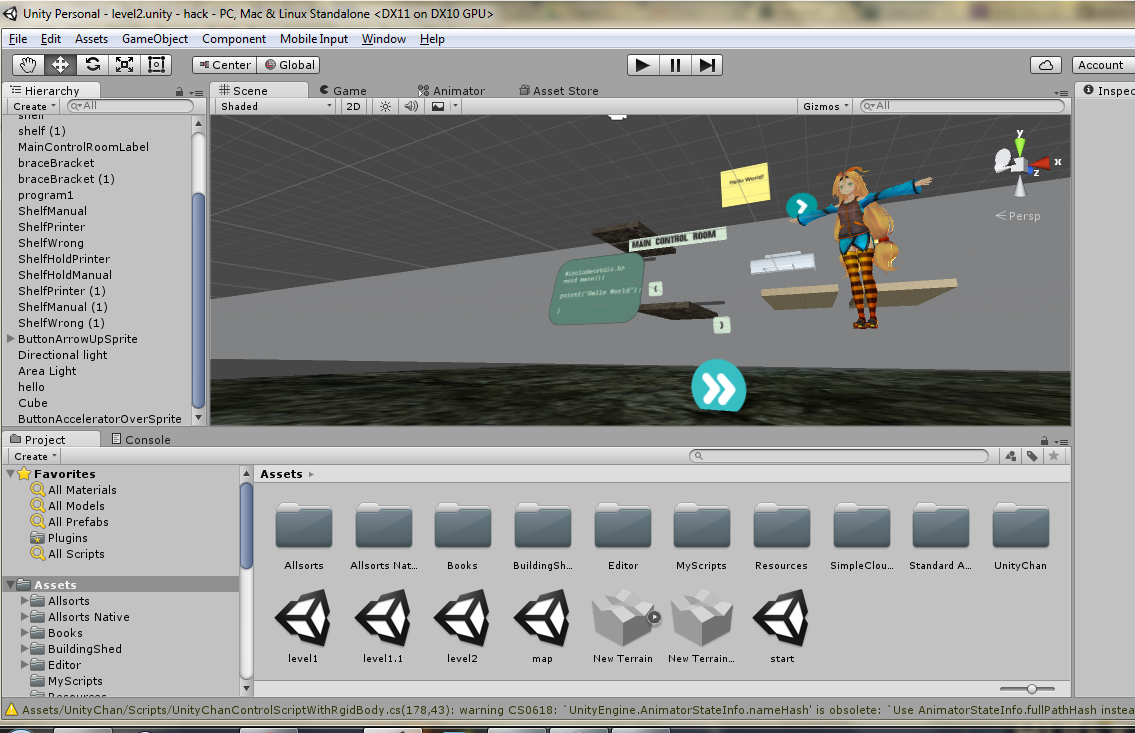The width and height of the screenshot is (1135, 733).
Task: Select the level1.1 scene asset
Action: click(383, 617)
